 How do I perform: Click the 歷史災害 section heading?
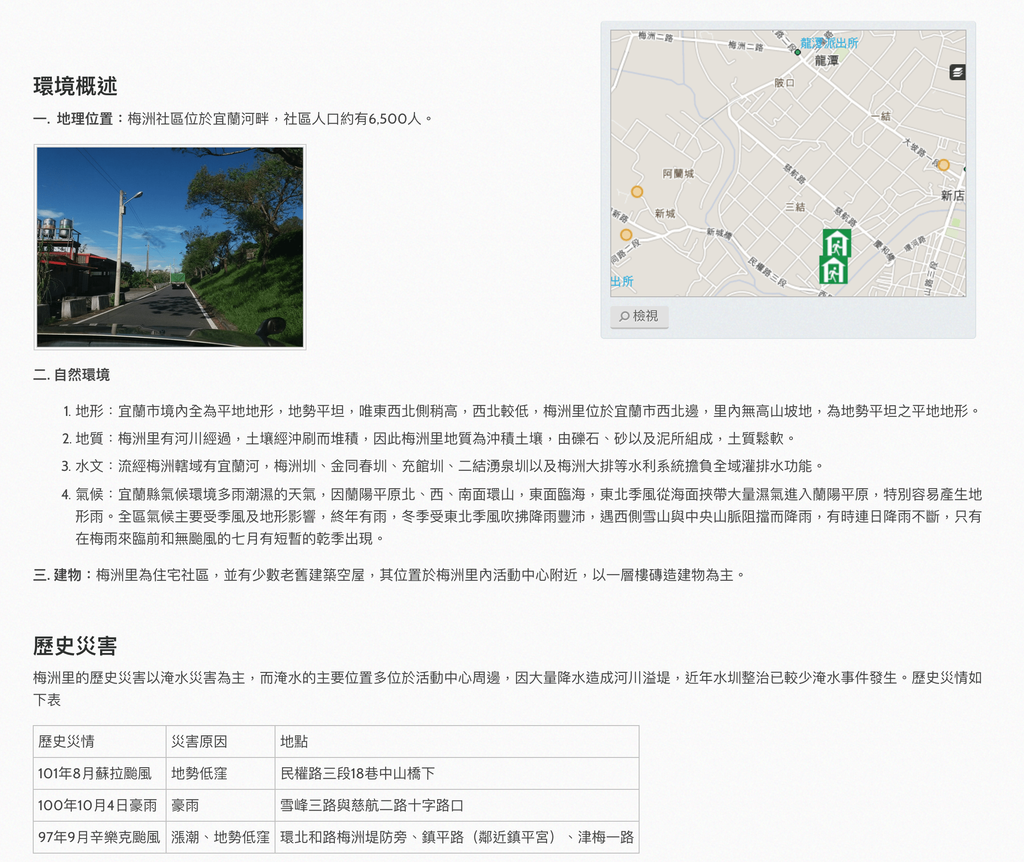[x=75, y=646]
